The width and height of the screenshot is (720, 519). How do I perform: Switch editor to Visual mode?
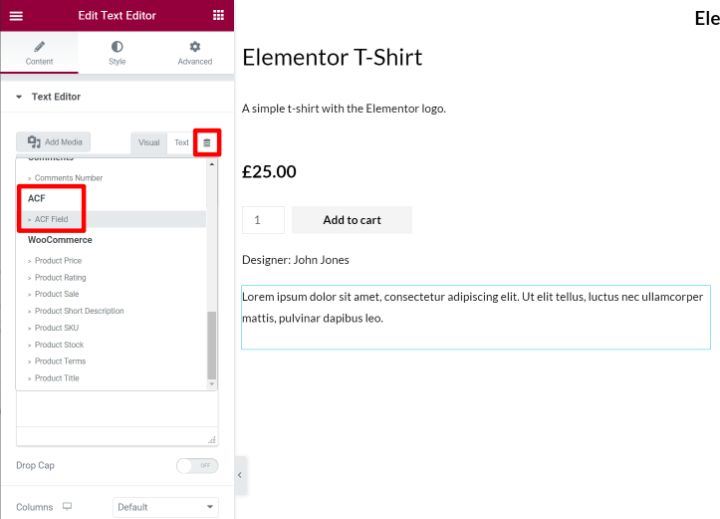tap(148, 143)
